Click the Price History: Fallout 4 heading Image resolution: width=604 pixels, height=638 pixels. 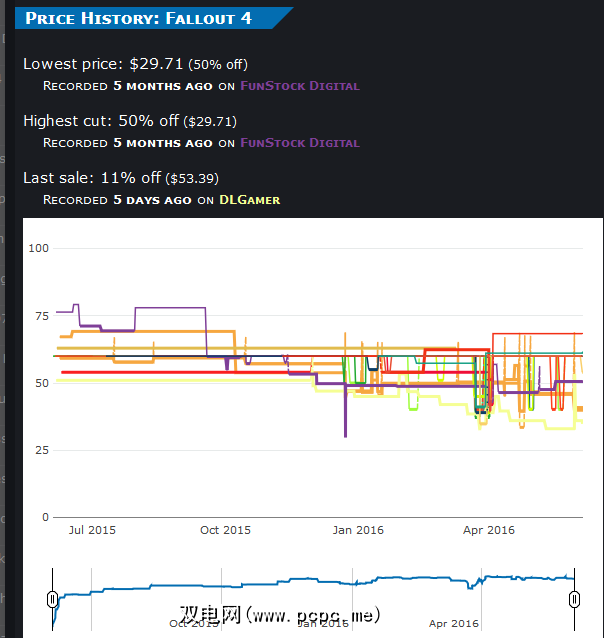tap(138, 18)
